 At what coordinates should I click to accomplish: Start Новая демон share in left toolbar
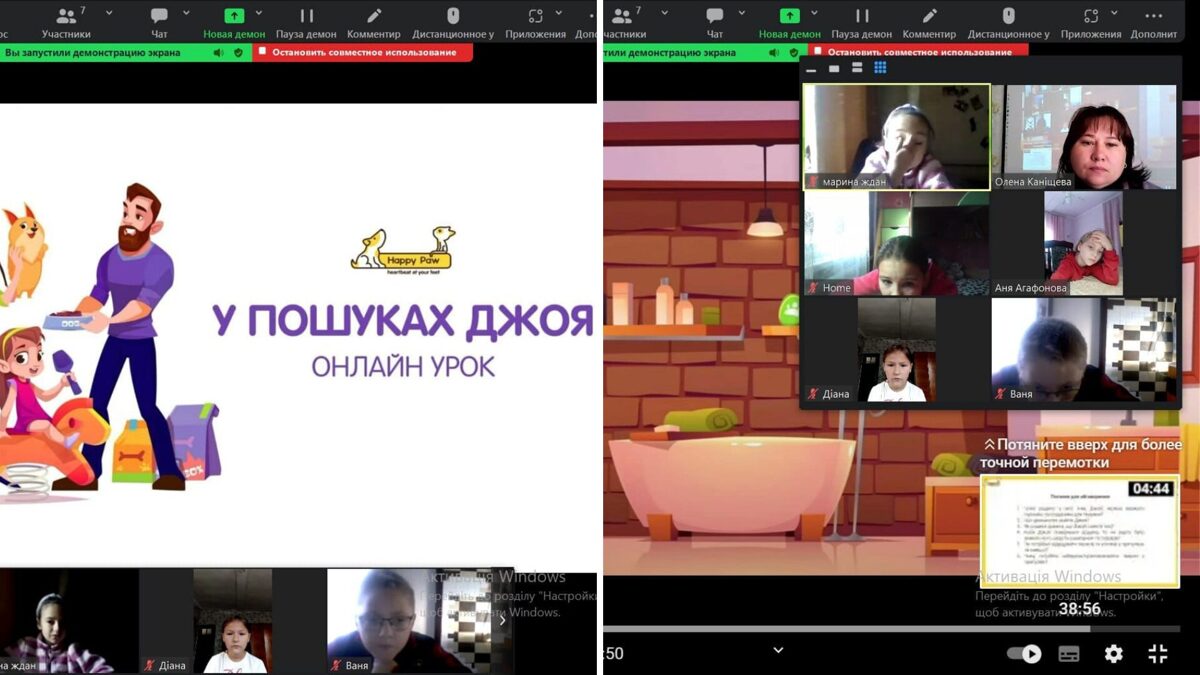(x=234, y=22)
